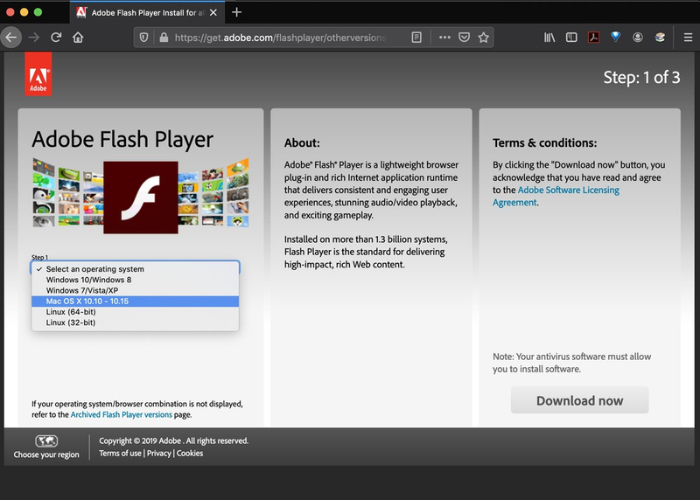Select Windows 7/Vista/XP option
The width and height of the screenshot is (700, 500).
[135, 291]
